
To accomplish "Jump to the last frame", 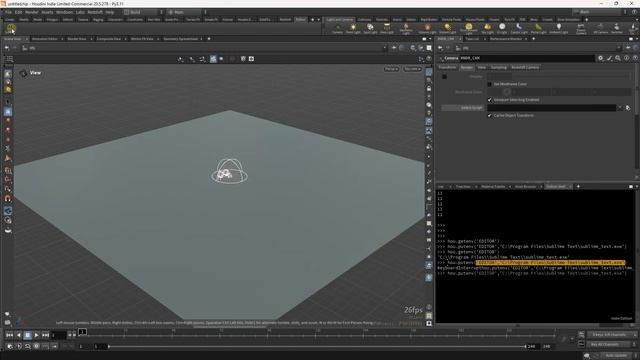I will (45, 335).
